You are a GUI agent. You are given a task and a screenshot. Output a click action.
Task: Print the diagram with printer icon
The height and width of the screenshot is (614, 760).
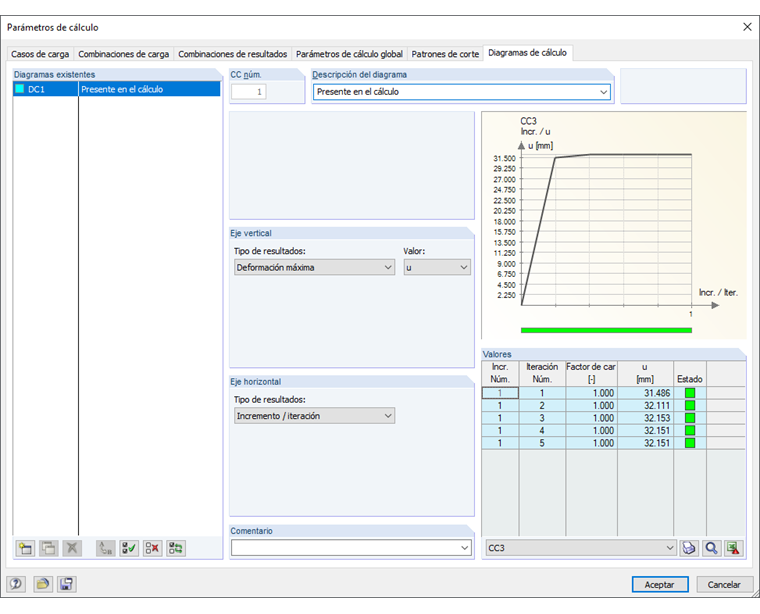click(x=689, y=548)
